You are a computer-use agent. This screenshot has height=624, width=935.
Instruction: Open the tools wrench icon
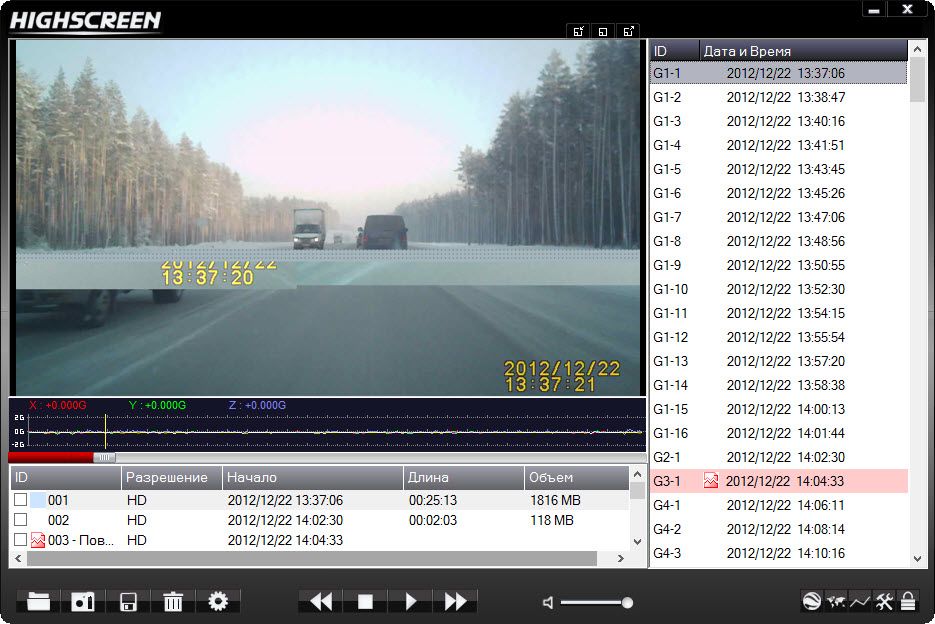[884, 601]
